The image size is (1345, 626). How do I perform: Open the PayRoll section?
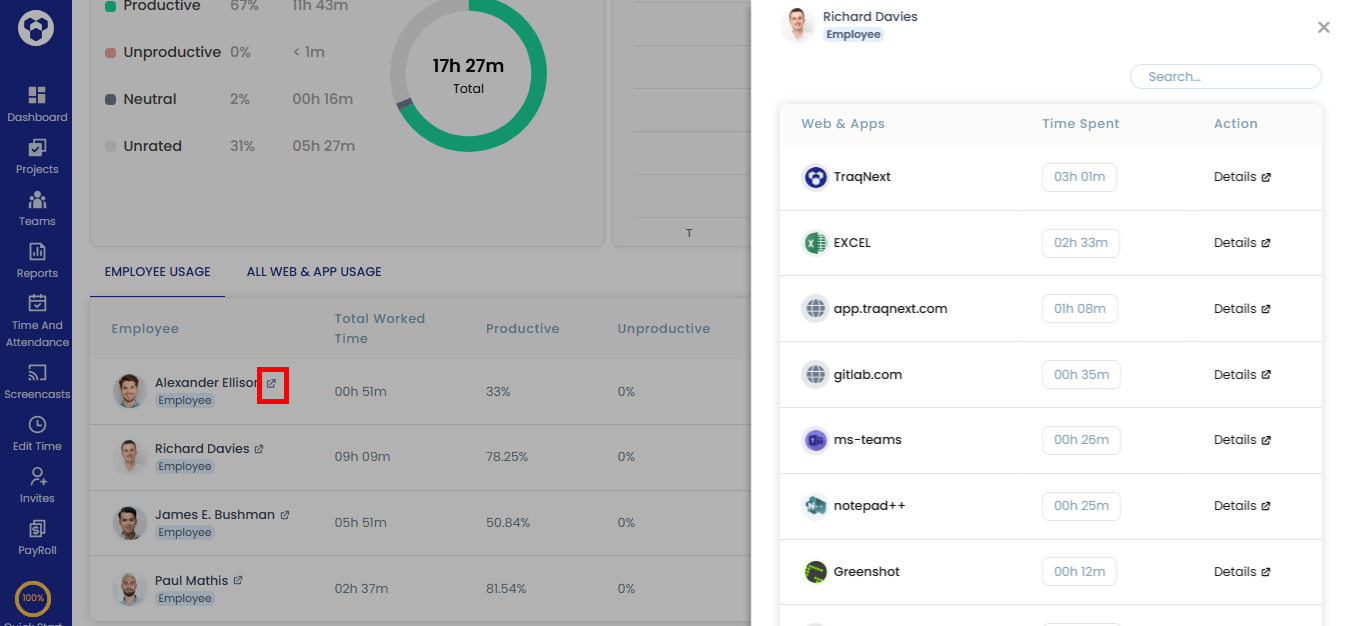click(37, 537)
